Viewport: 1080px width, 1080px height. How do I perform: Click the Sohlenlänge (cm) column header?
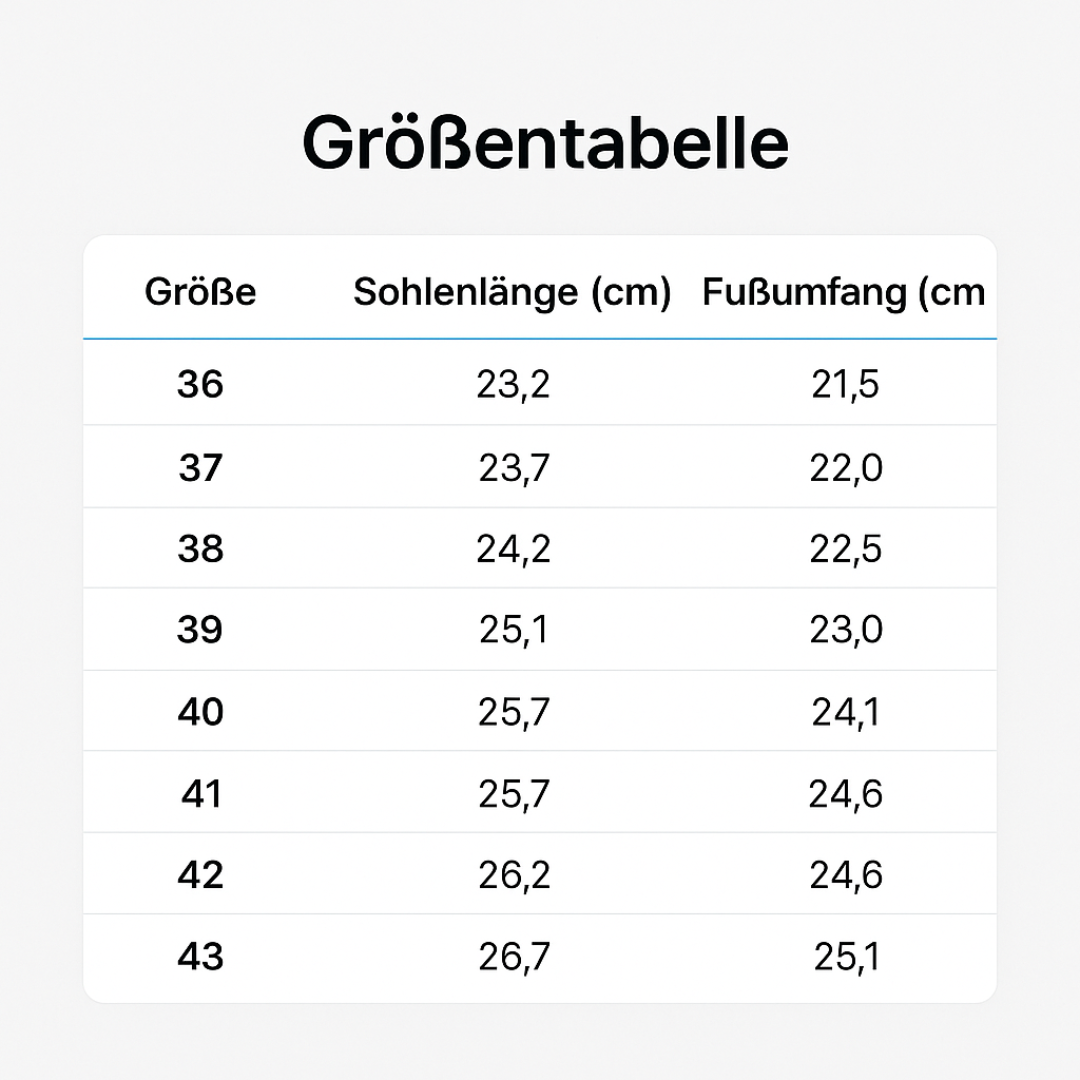click(512, 292)
